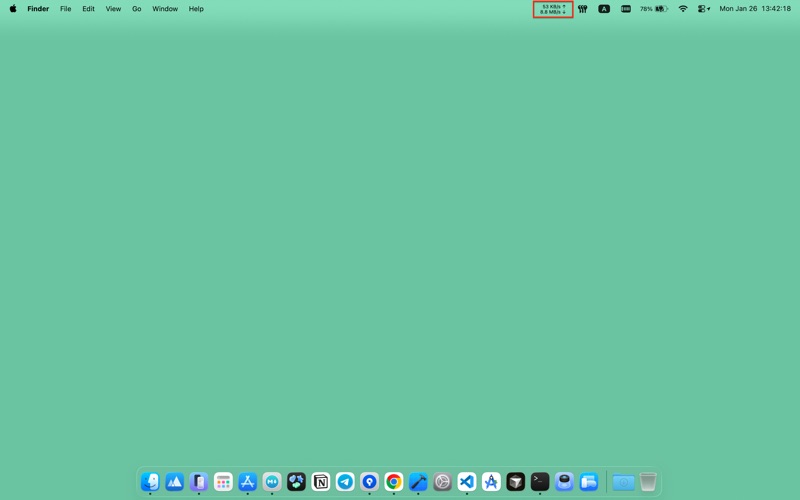800x500 pixels.
Task: Open the Go menu
Action: (137, 9)
